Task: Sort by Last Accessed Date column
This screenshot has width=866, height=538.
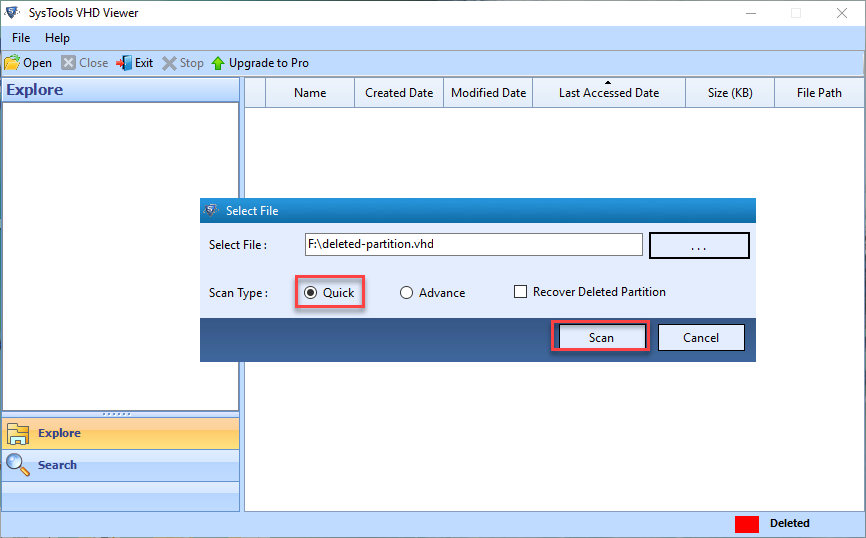Action: pos(608,93)
